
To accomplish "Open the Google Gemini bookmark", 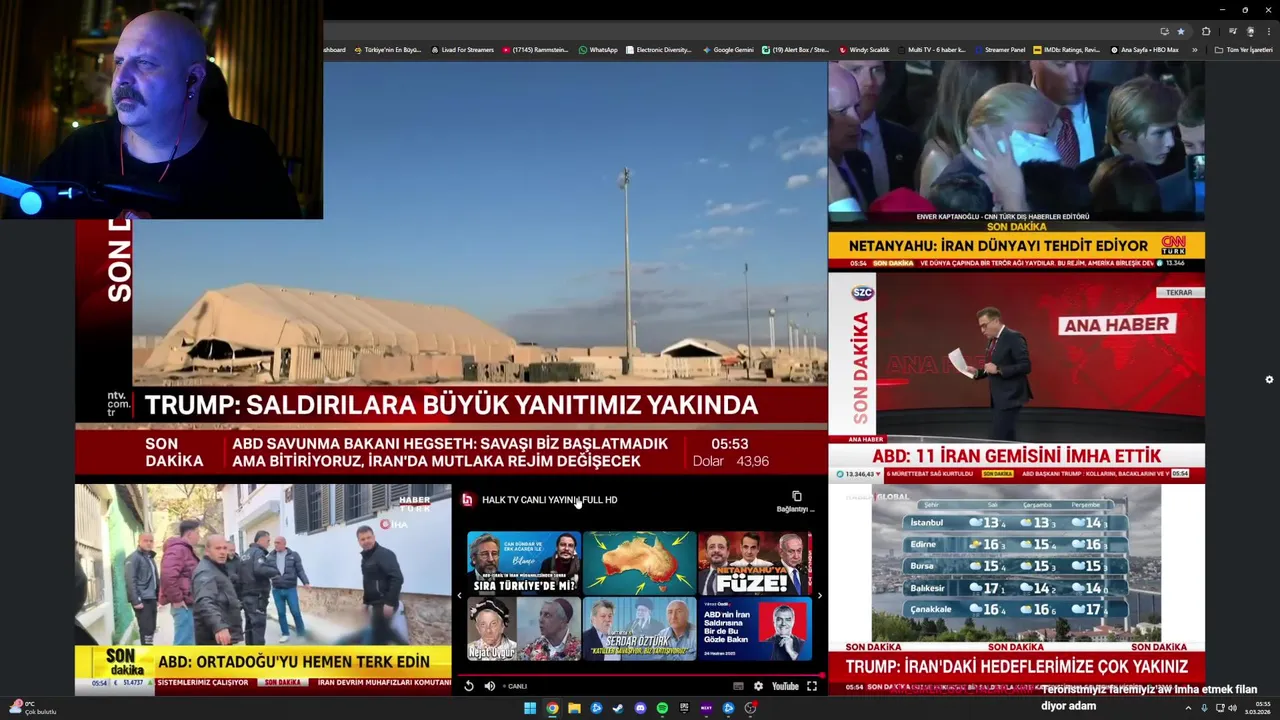I will coord(728,49).
